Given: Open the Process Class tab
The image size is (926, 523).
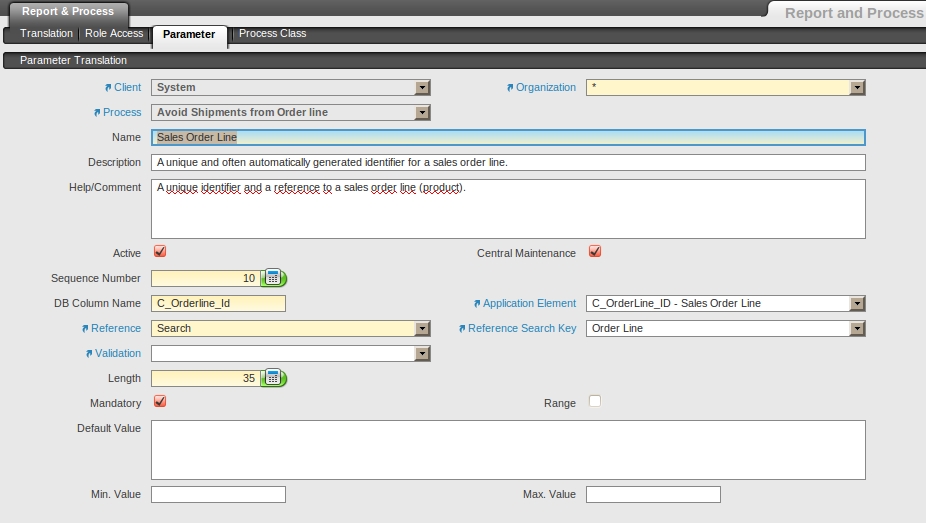Looking at the screenshot, I should [272, 34].
